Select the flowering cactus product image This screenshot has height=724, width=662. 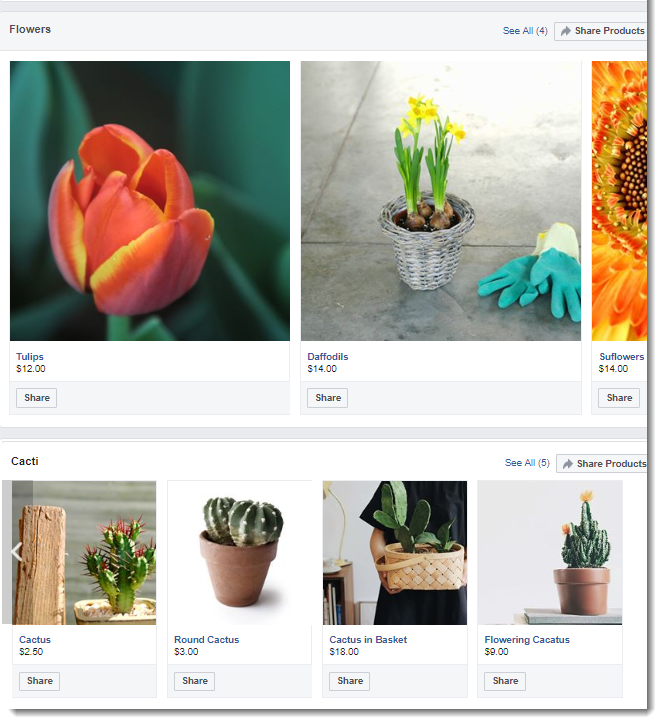click(x=550, y=553)
